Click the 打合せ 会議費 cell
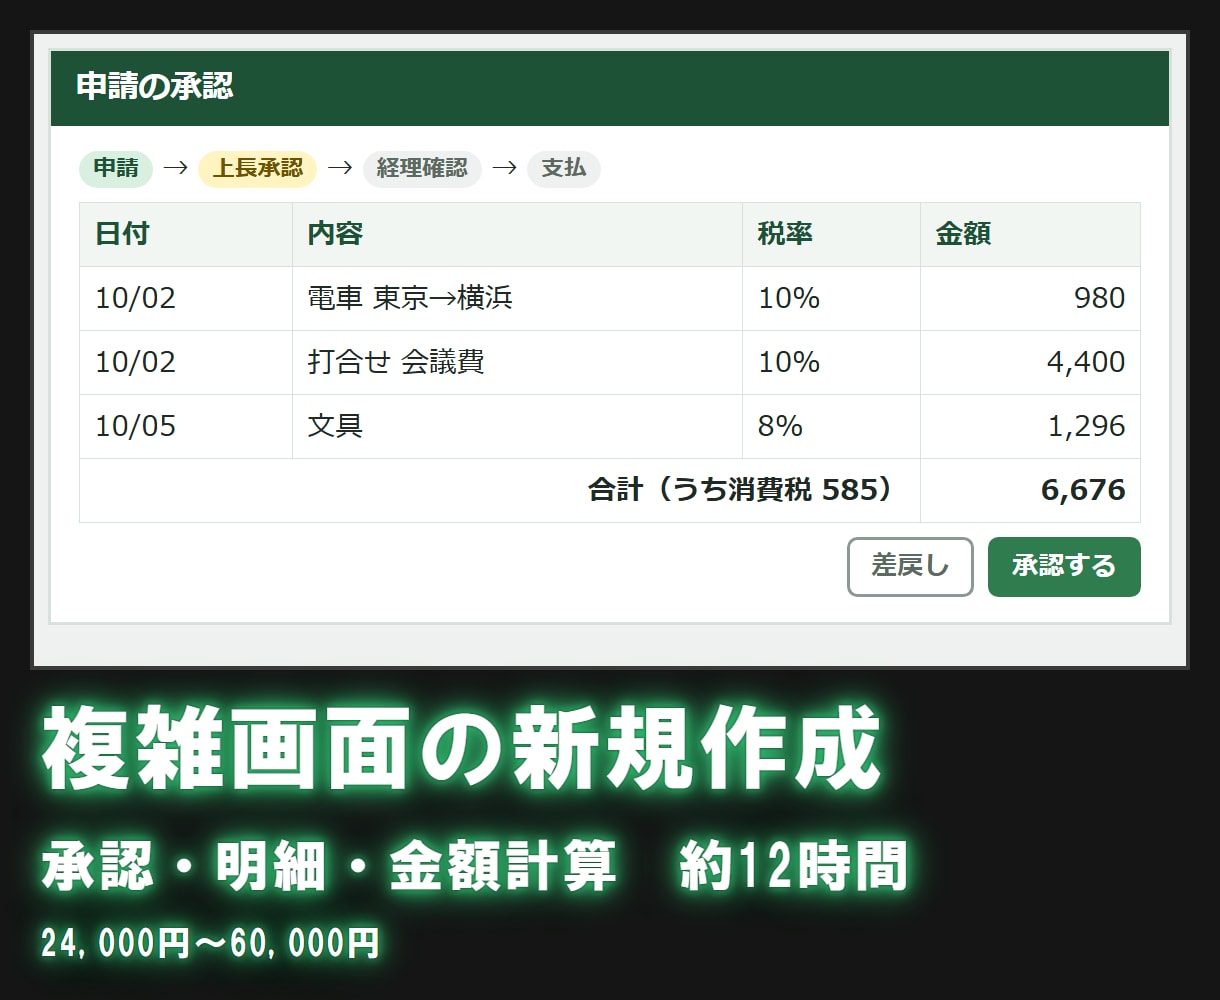Screen dimensions: 1220x1000 click(x=517, y=362)
